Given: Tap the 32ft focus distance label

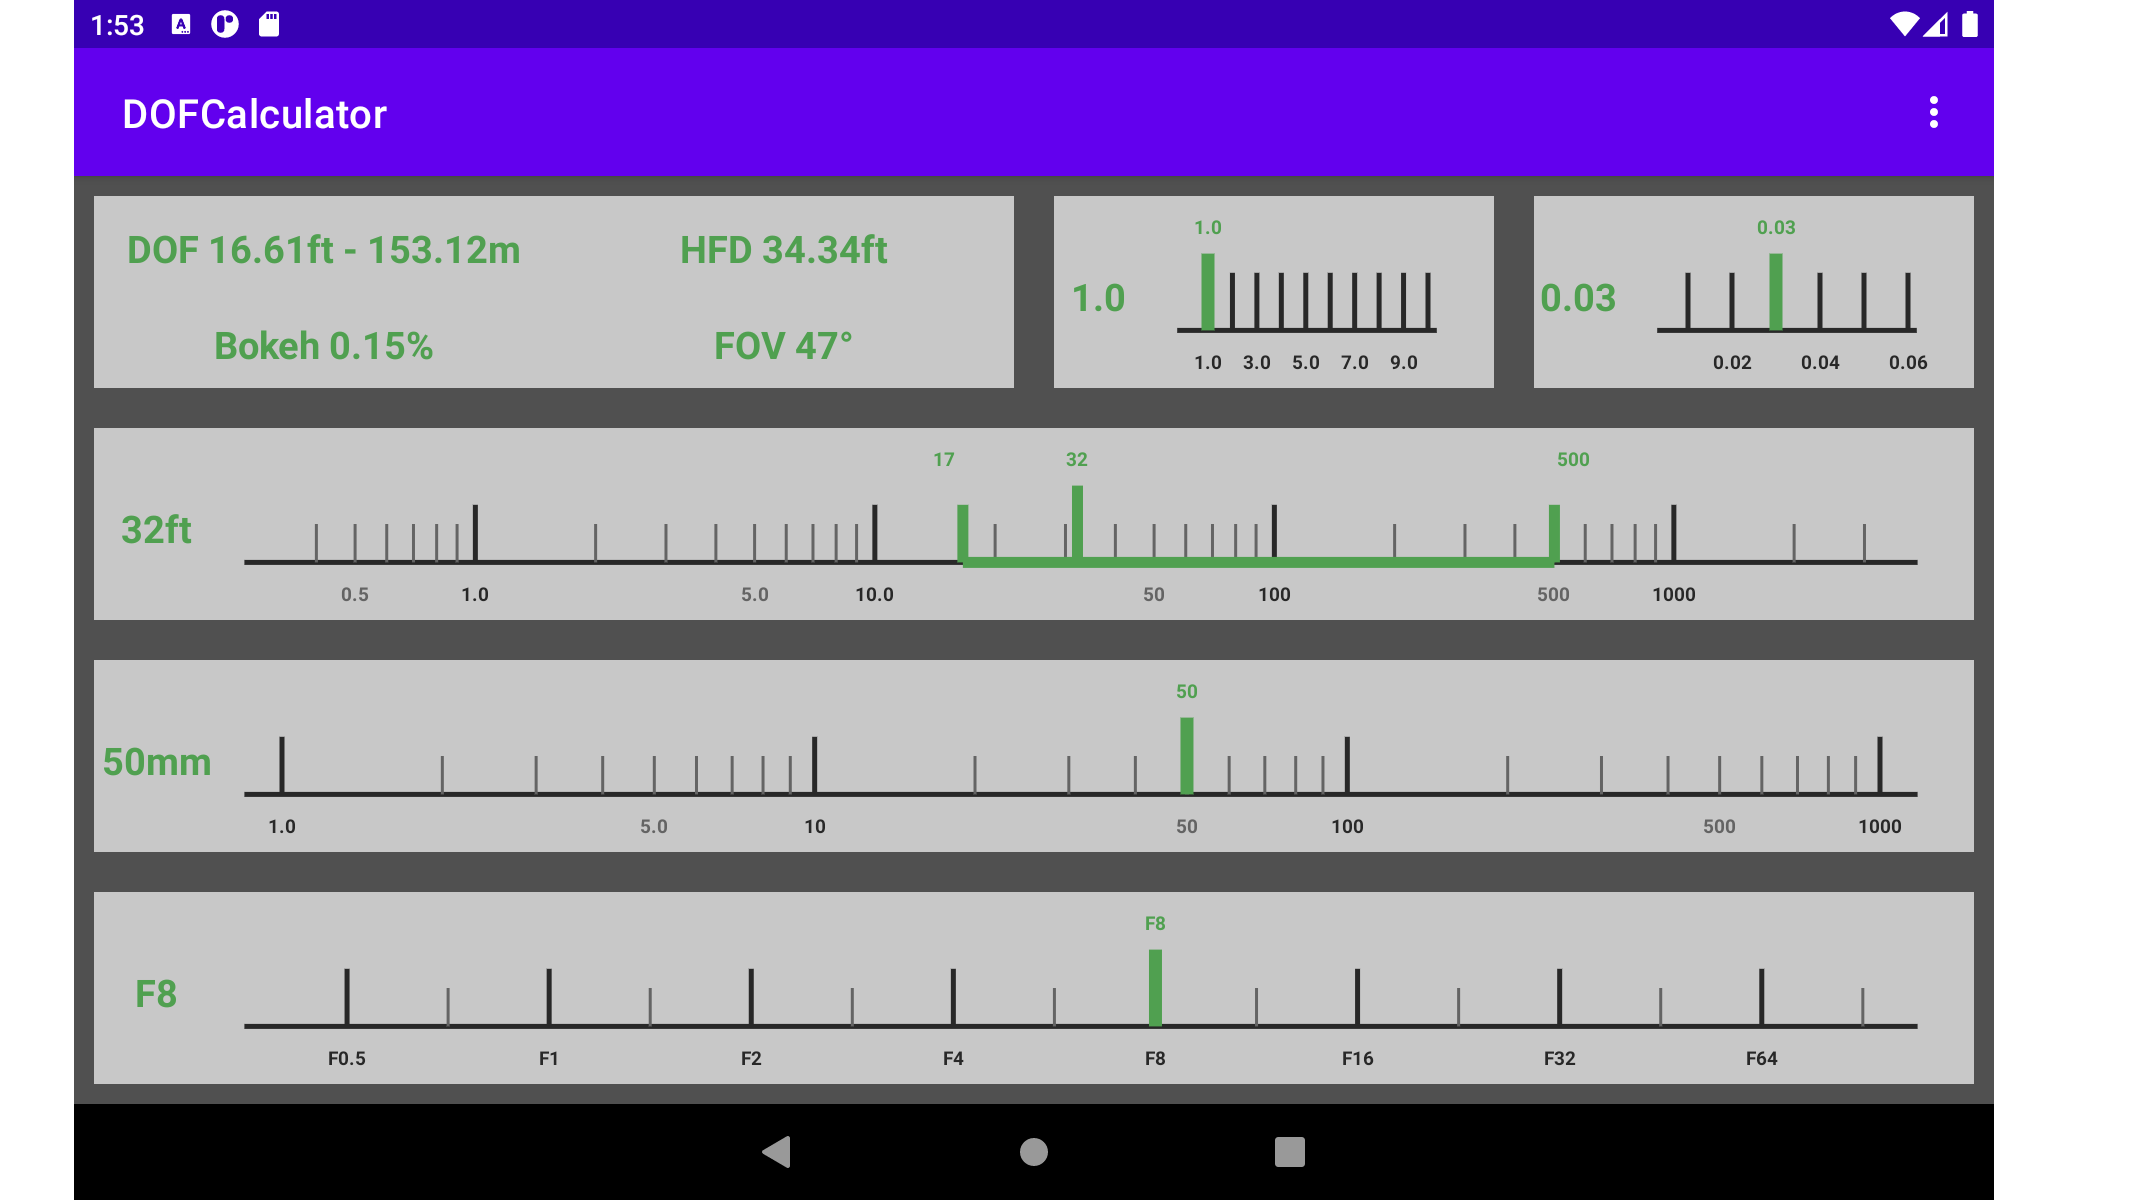Looking at the screenshot, I should [x=156, y=530].
